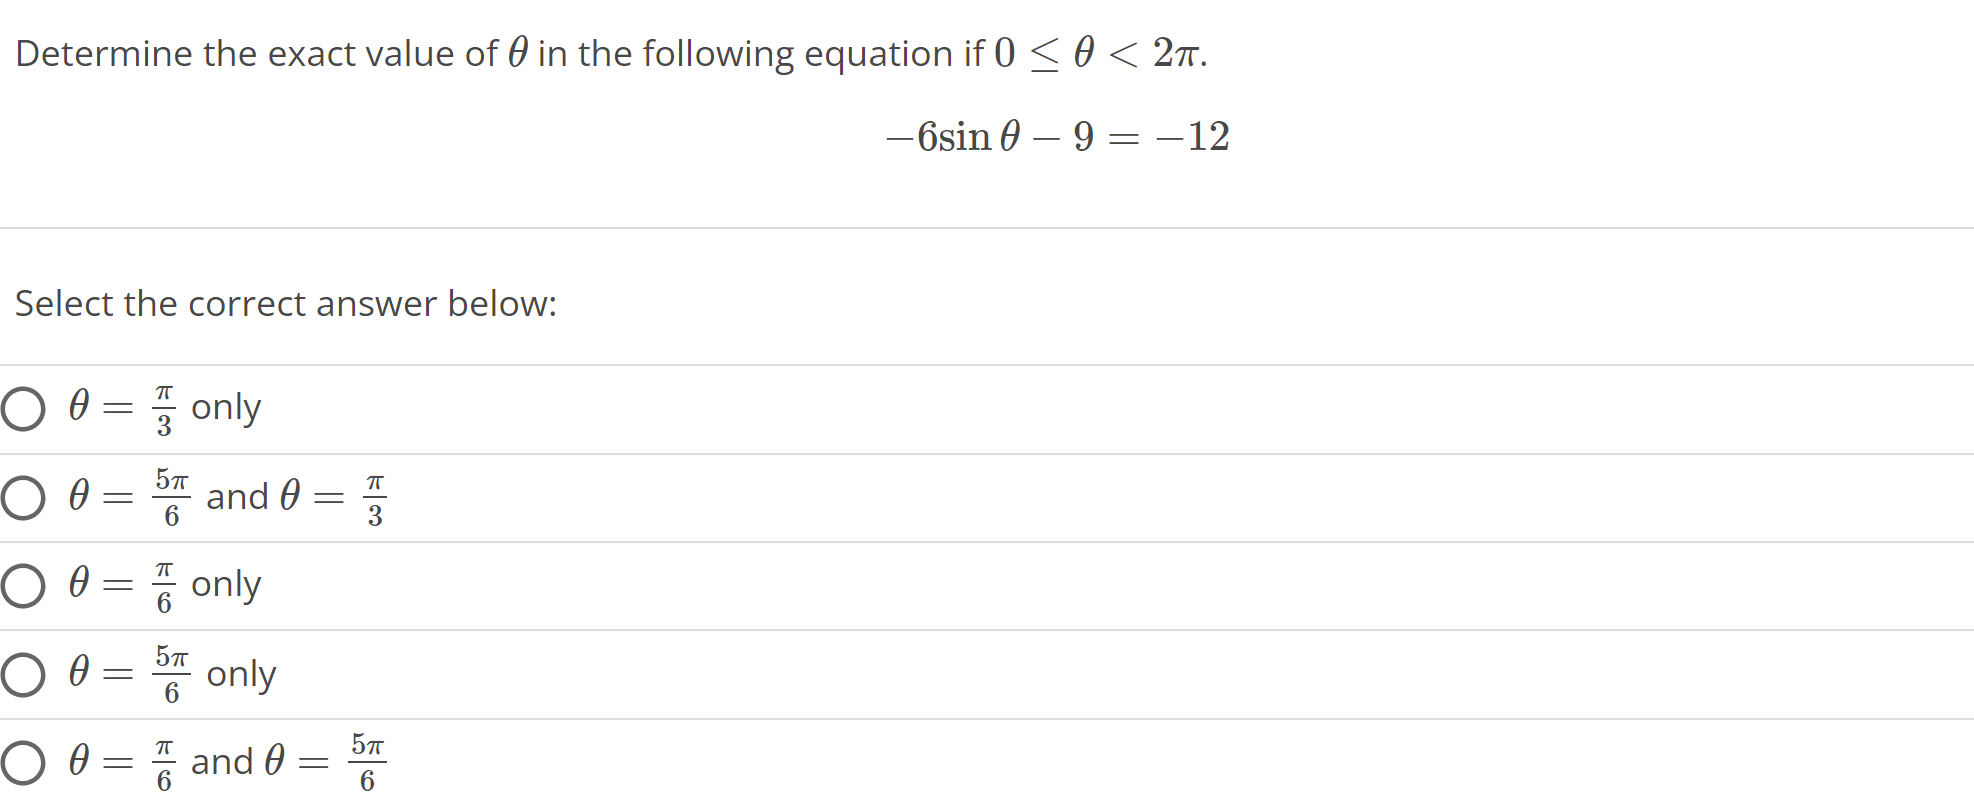Screen dimensions: 1974x801
Task: Select the radio button for θ = π/3 only
Action: tap(22, 408)
